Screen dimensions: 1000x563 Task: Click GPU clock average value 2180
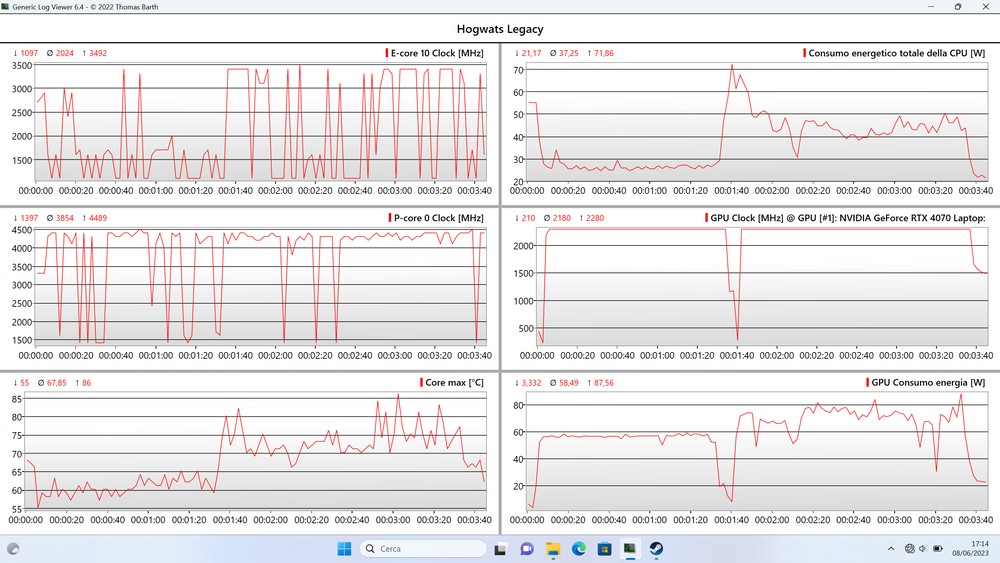pyautogui.click(x=561, y=217)
